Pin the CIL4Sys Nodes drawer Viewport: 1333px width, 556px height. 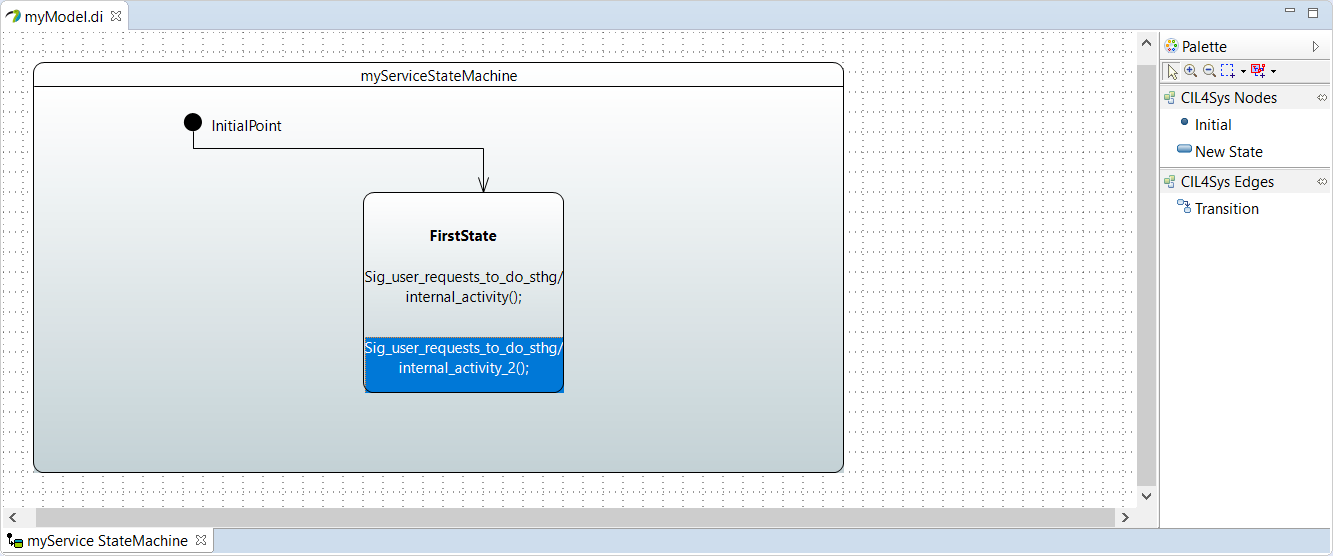pyautogui.click(x=1321, y=98)
